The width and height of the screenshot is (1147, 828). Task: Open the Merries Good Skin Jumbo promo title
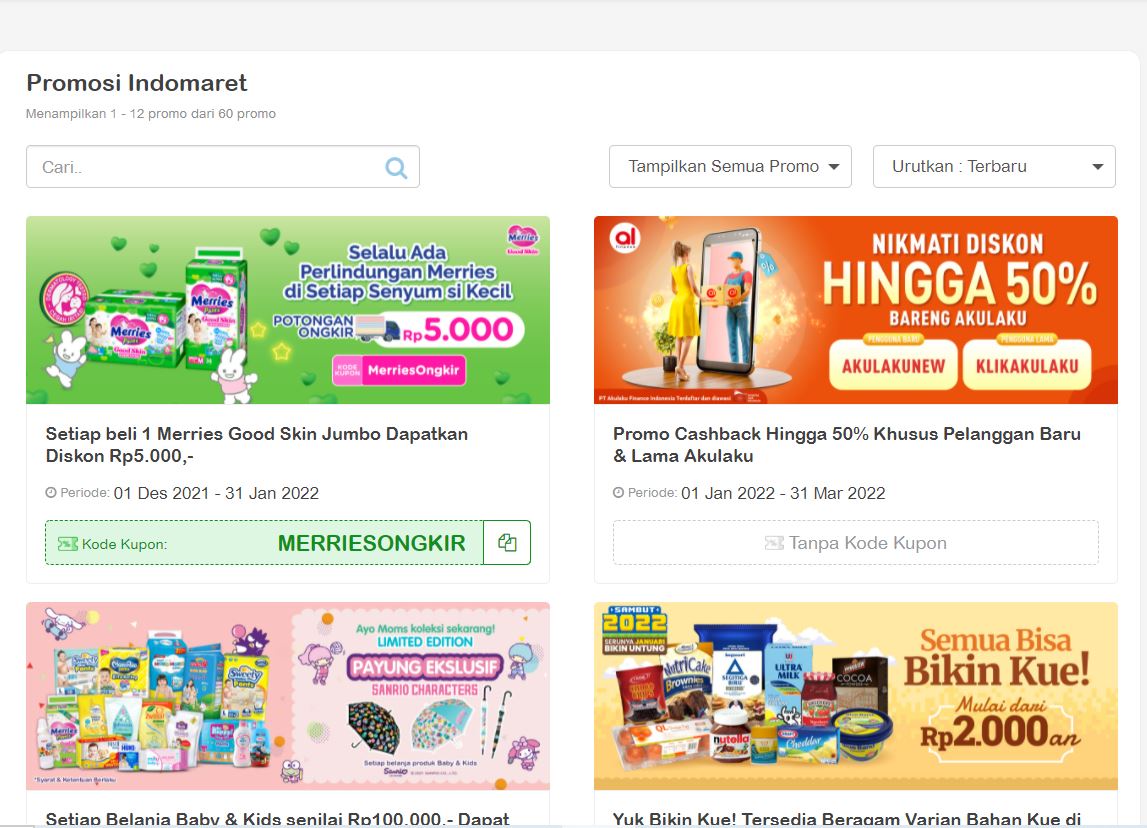[257, 445]
